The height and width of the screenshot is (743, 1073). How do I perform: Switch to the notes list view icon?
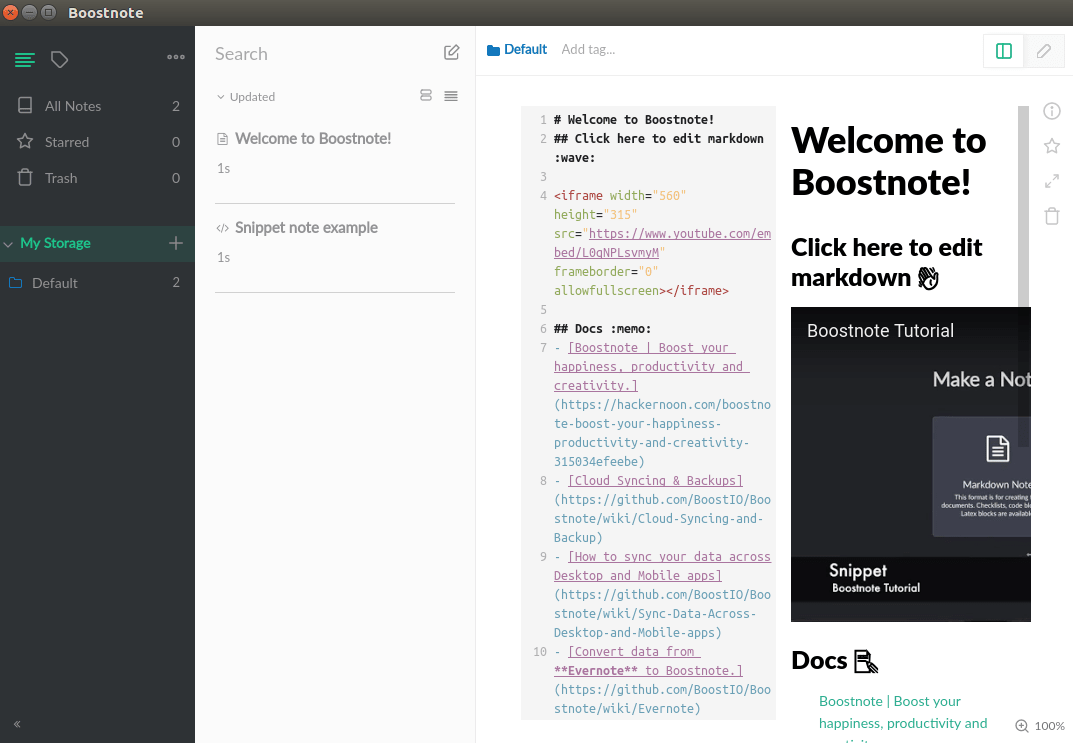click(x=25, y=60)
